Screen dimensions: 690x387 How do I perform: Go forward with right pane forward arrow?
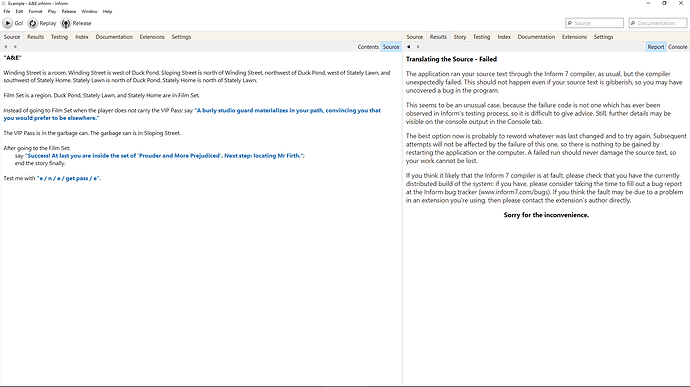coord(418,47)
